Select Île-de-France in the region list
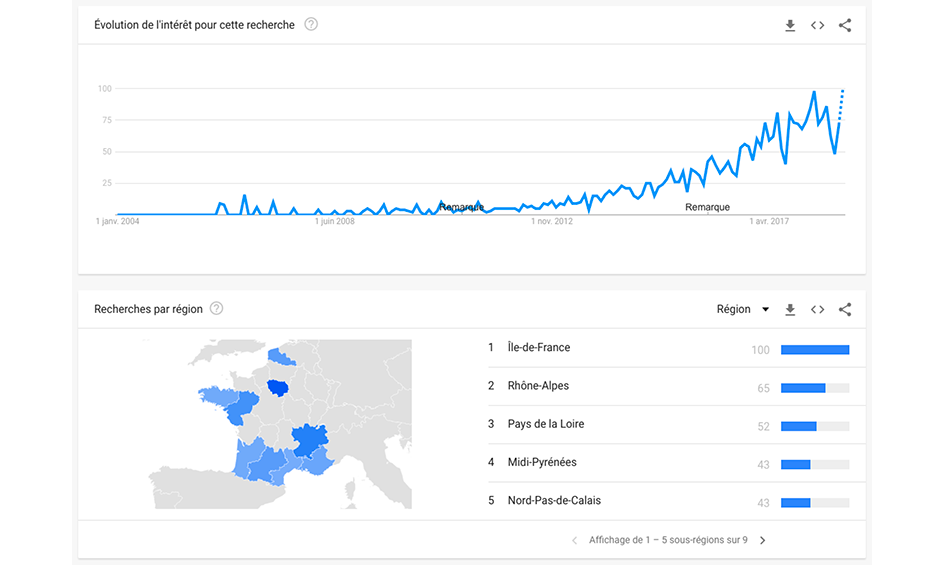 (539, 348)
